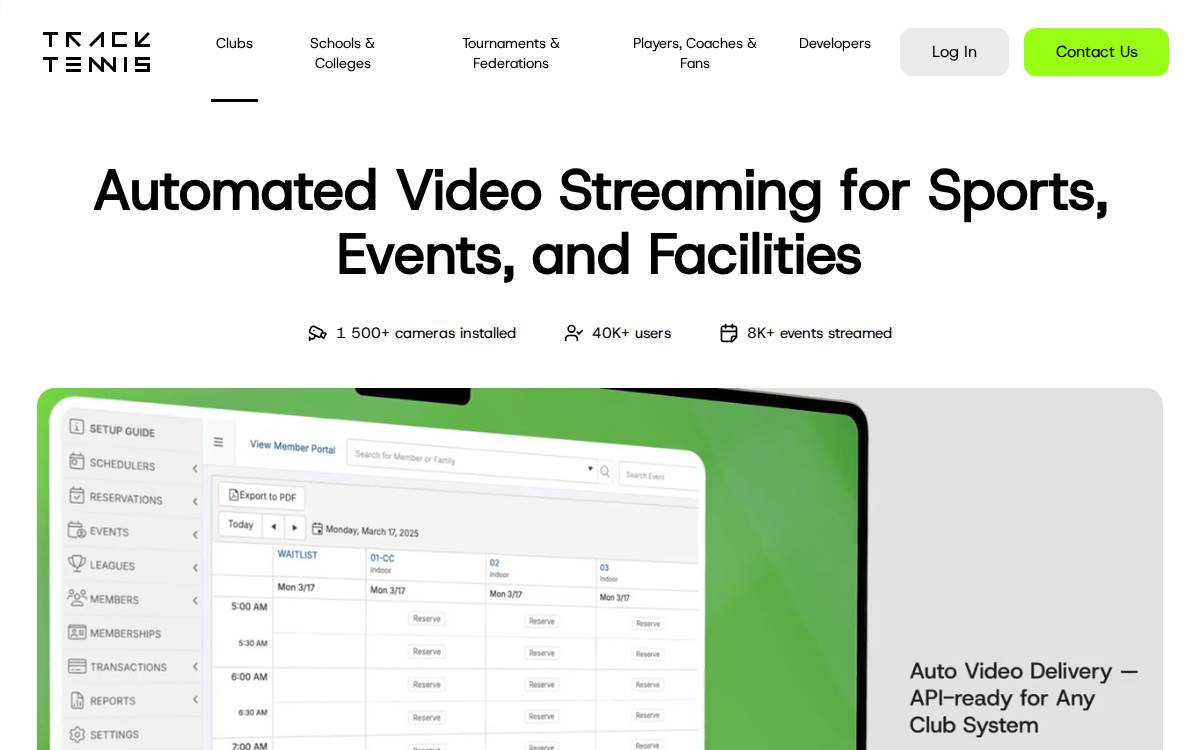Click the 5:00 AM time label
This screenshot has height=750, width=1200.
[x=249, y=606]
